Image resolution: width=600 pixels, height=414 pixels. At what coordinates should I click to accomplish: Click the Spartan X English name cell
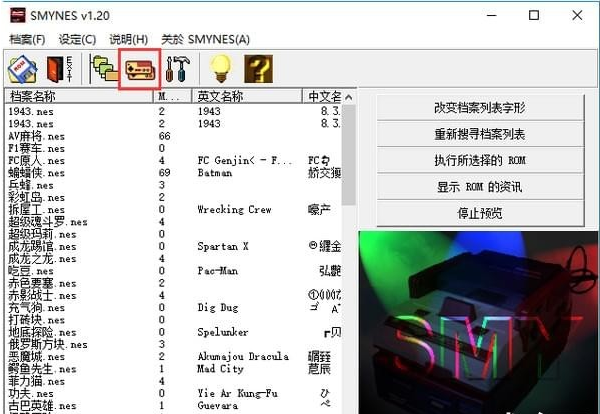click(223, 246)
